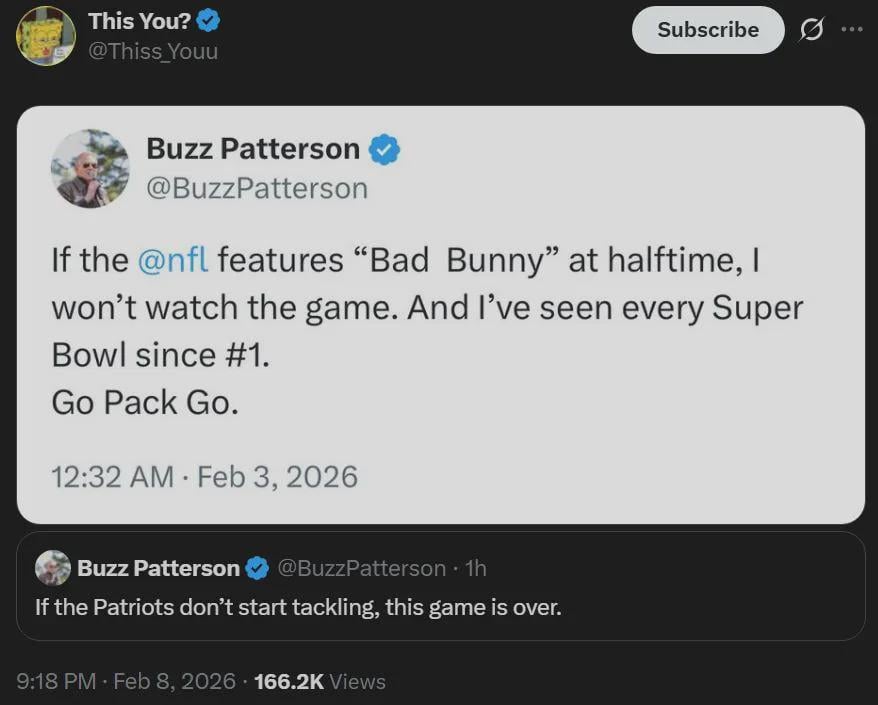The height and width of the screenshot is (705, 878).
Task: Click the small avatar in the quoted tweet
Action: pos(53,568)
